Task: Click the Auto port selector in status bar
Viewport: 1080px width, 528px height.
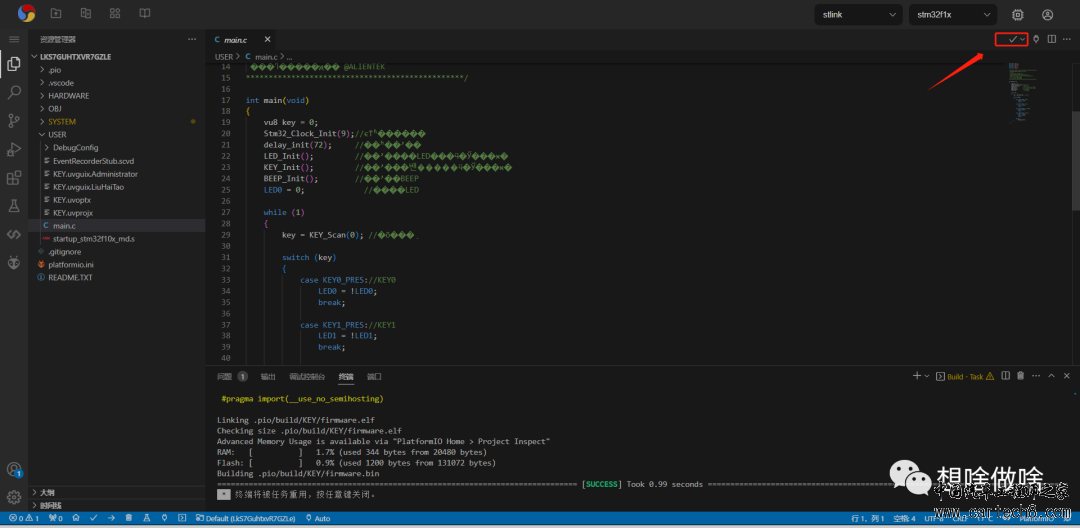Action: [318, 518]
